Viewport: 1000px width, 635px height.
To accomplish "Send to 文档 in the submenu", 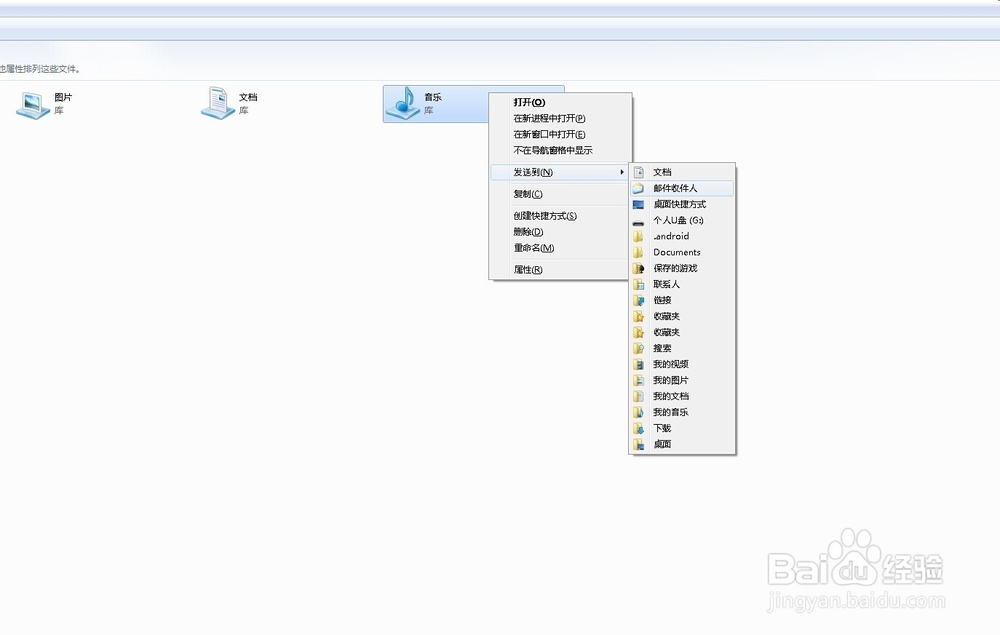I will [682, 172].
